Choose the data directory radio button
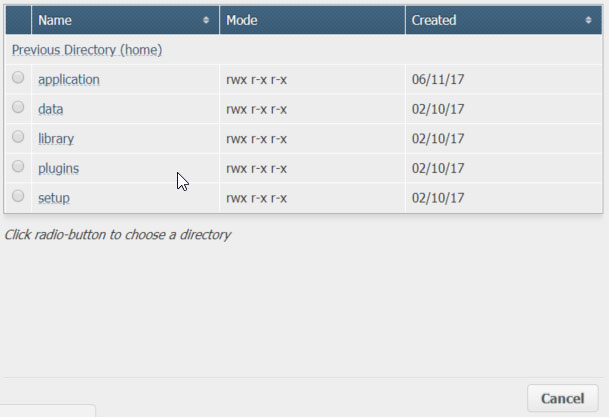609x417 pixels. (18, 107)
